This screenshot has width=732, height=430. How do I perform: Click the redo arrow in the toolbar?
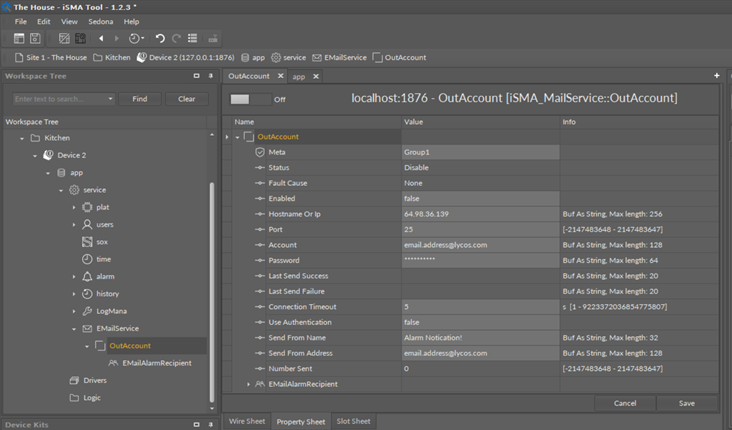tap(176, 38)
